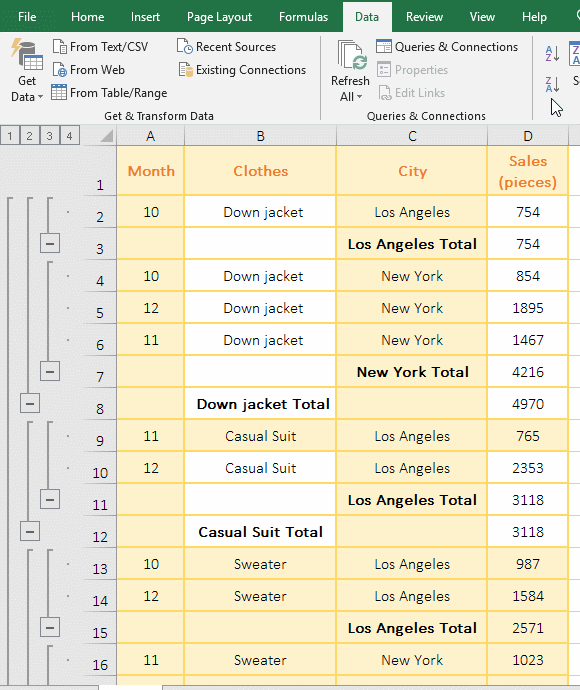The width and height of the screenshot is (580, 690).
Task: Click the Refresh All icon
Action: [352, 55]
